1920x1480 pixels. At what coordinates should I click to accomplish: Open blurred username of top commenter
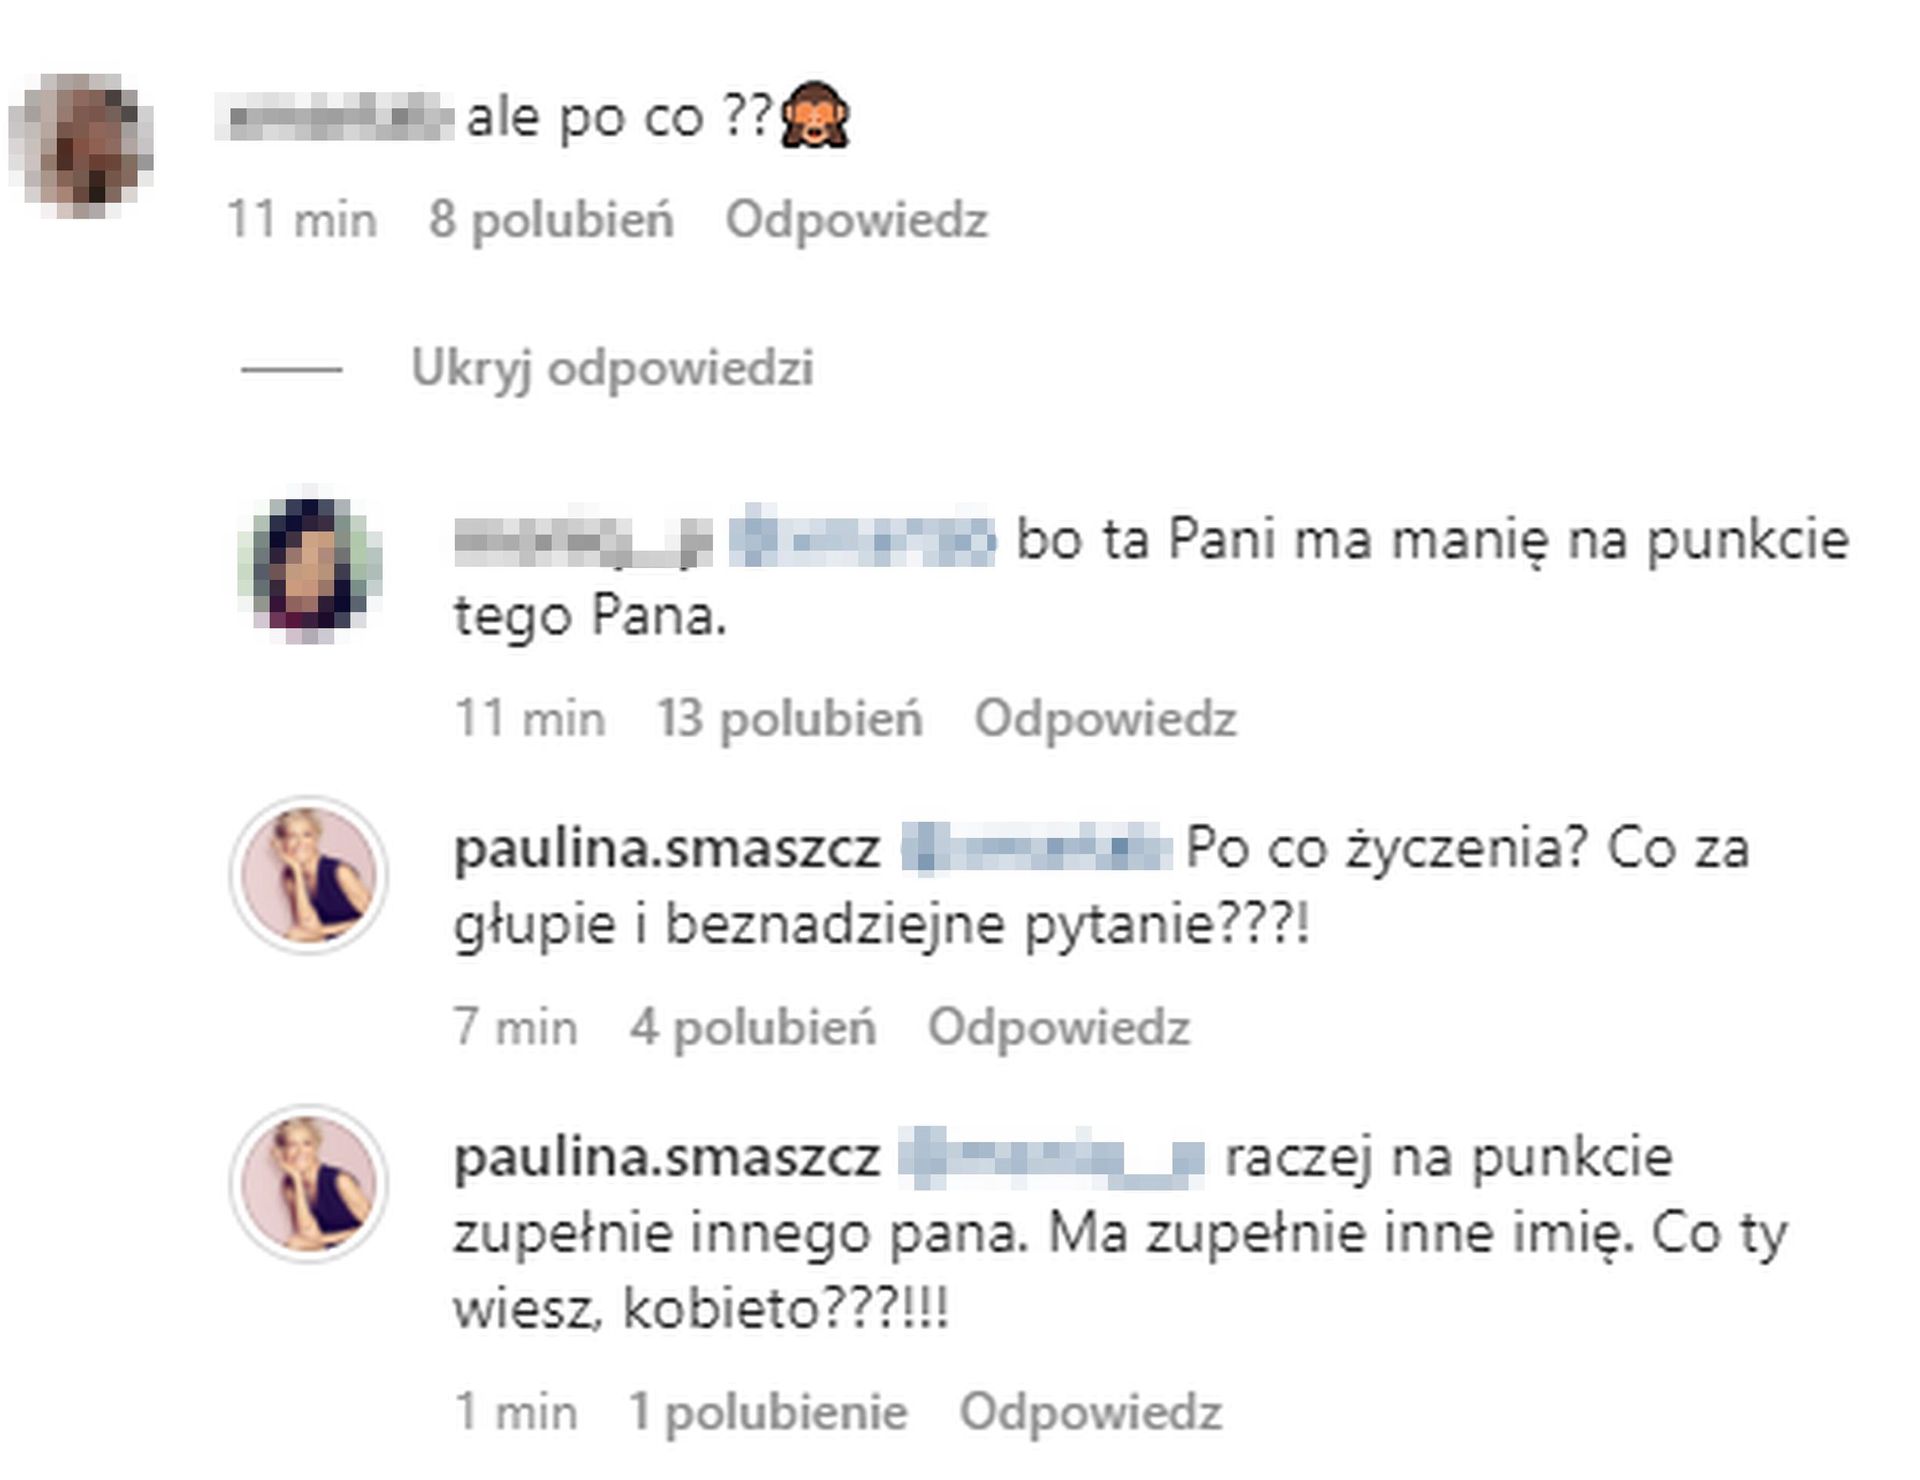point(335,117)
